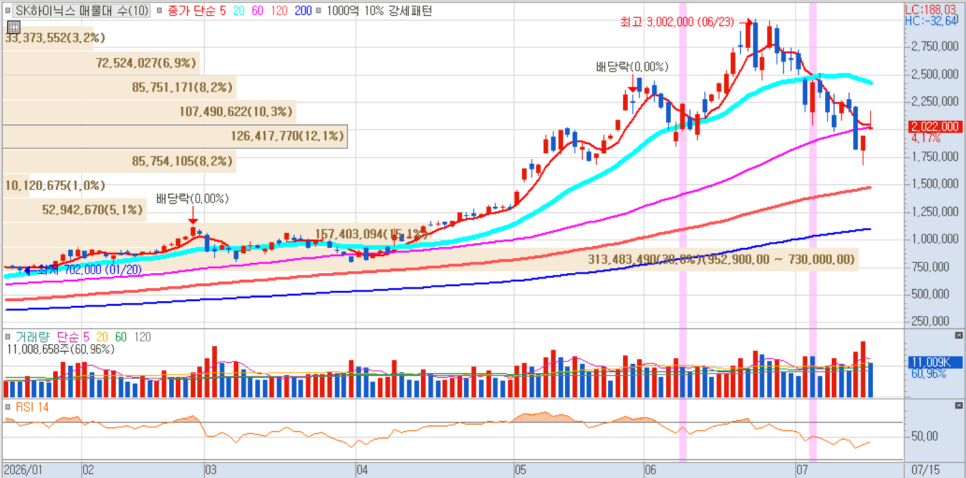Click the red current price tag 2,022,000
966x478 pixels.
tap(935, 127)
